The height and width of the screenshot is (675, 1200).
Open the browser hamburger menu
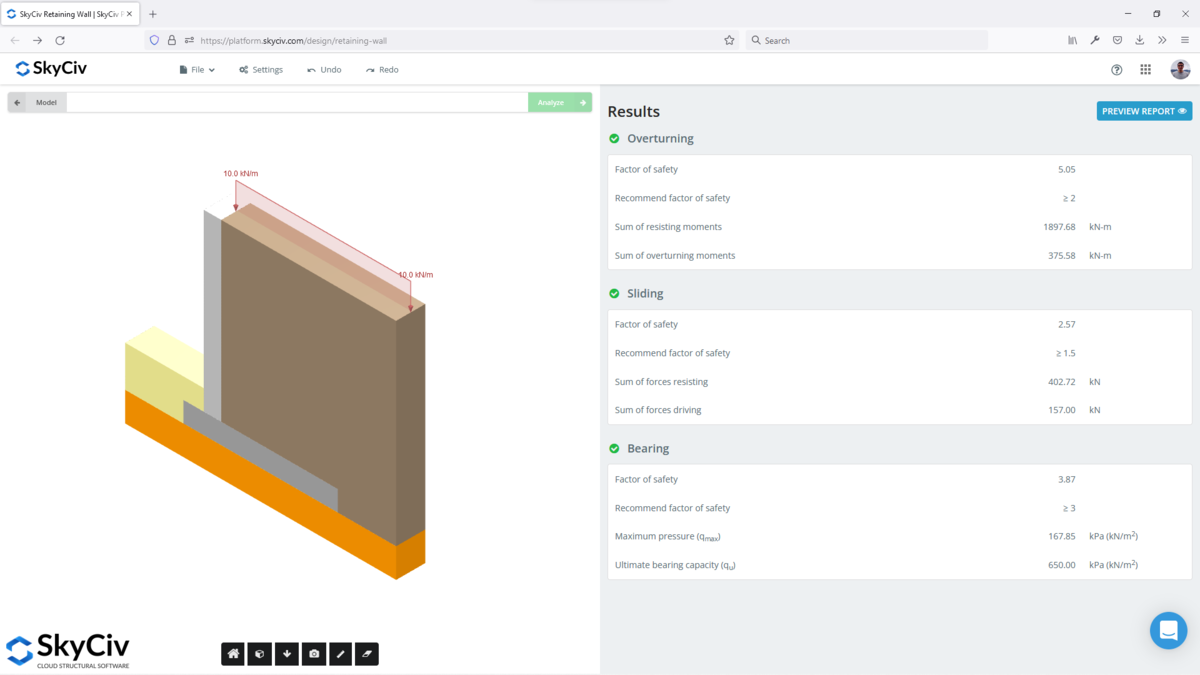[x=1184, y=40]
